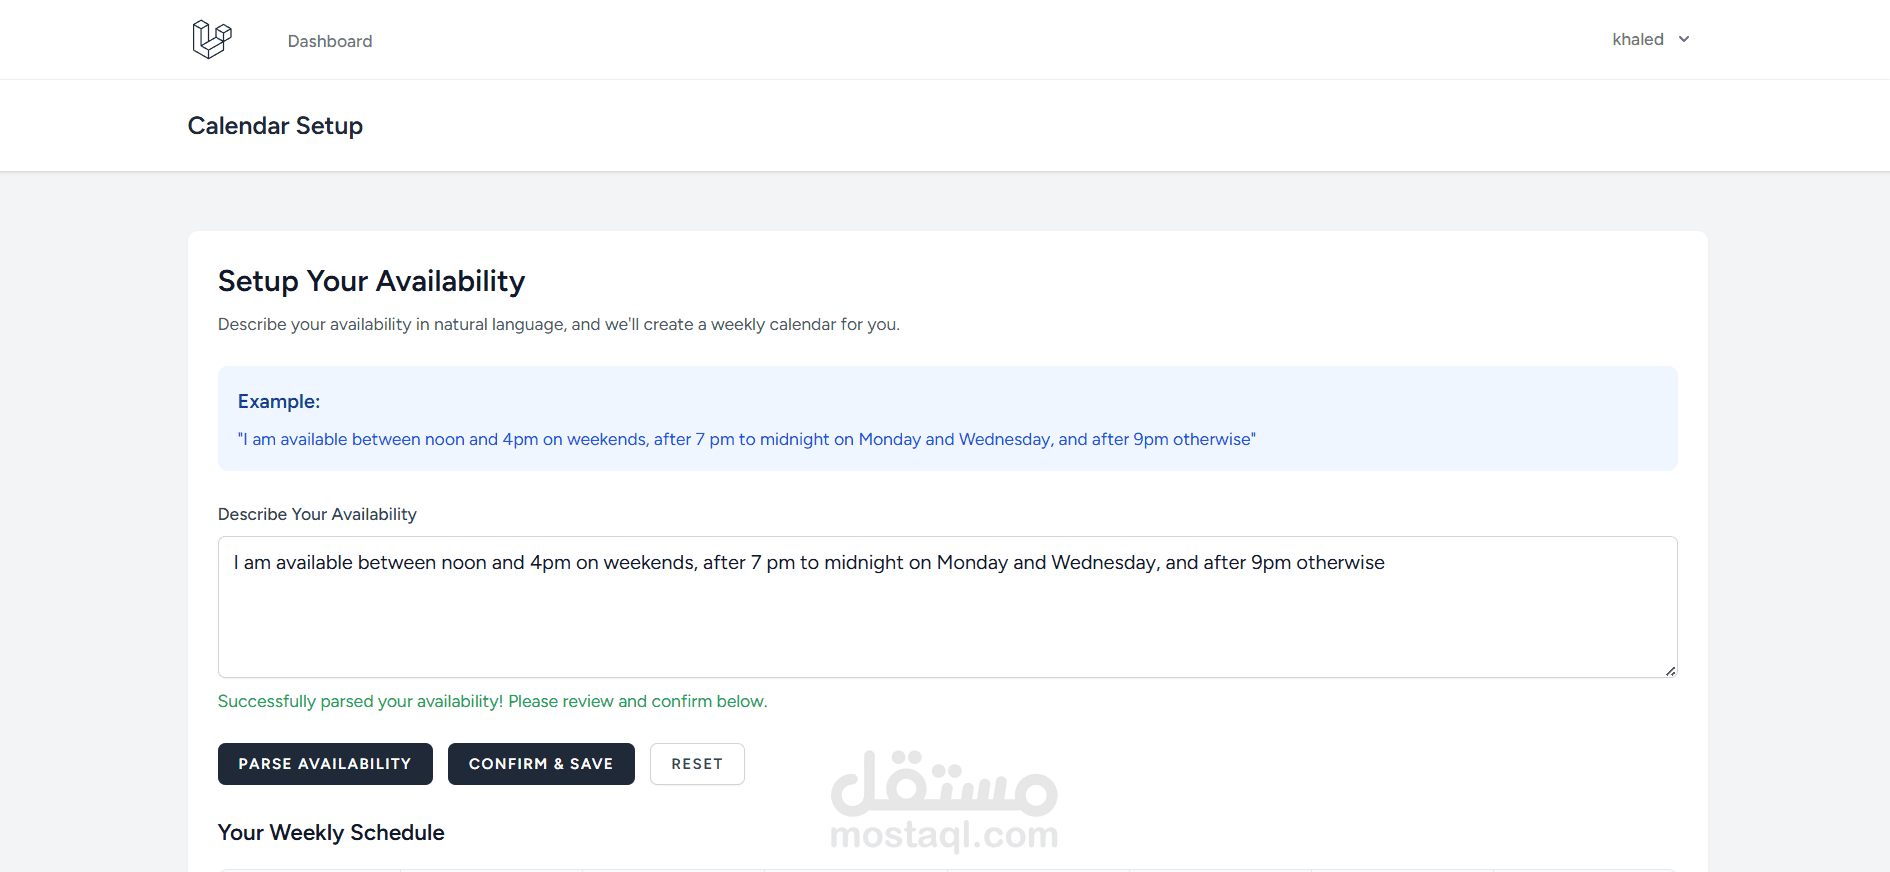Open the khaled user dropdown menu
Image resolution: width=1890 pixels, height=872 pixels.
point(1650,39)
